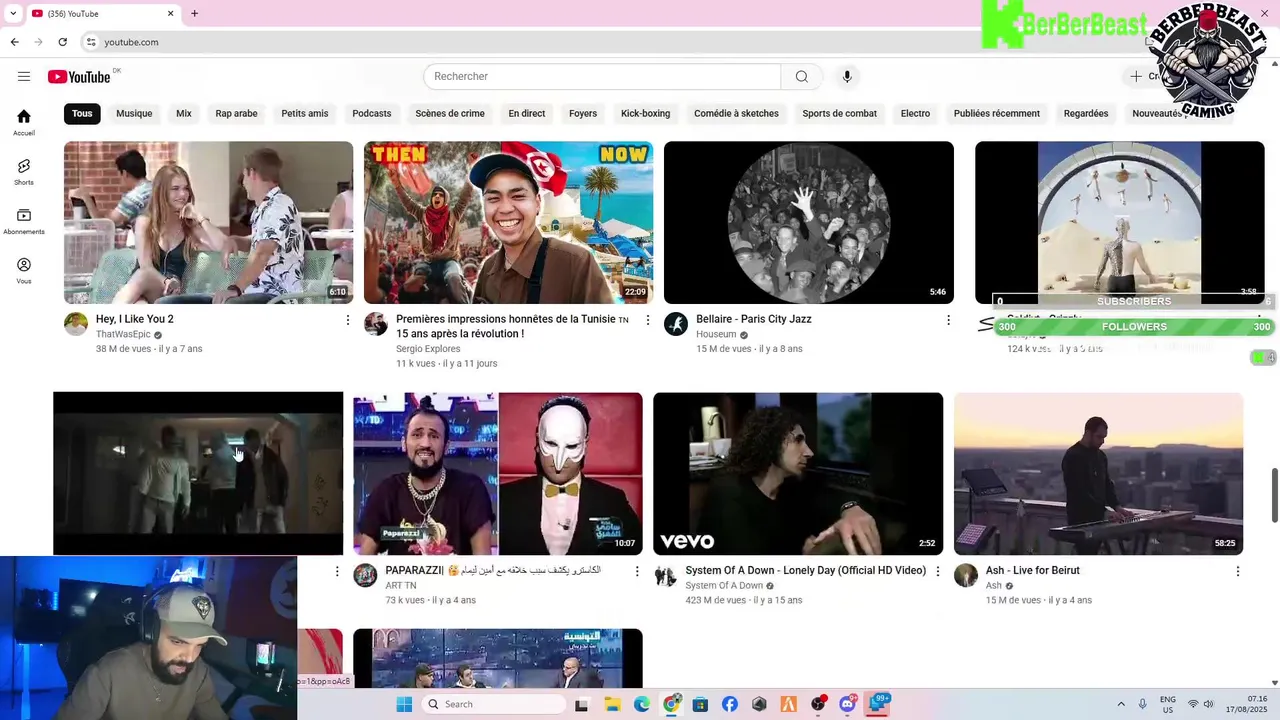
Task: Open the System Of A Down thumbnail
Action: tap(798, 473)
